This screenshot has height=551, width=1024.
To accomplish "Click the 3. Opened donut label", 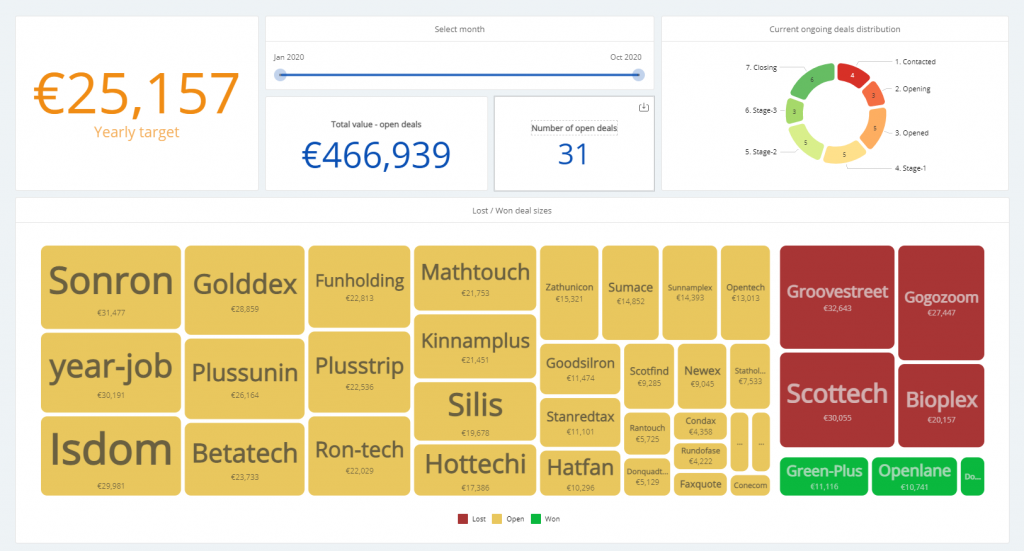I will (x=912, y=133).
